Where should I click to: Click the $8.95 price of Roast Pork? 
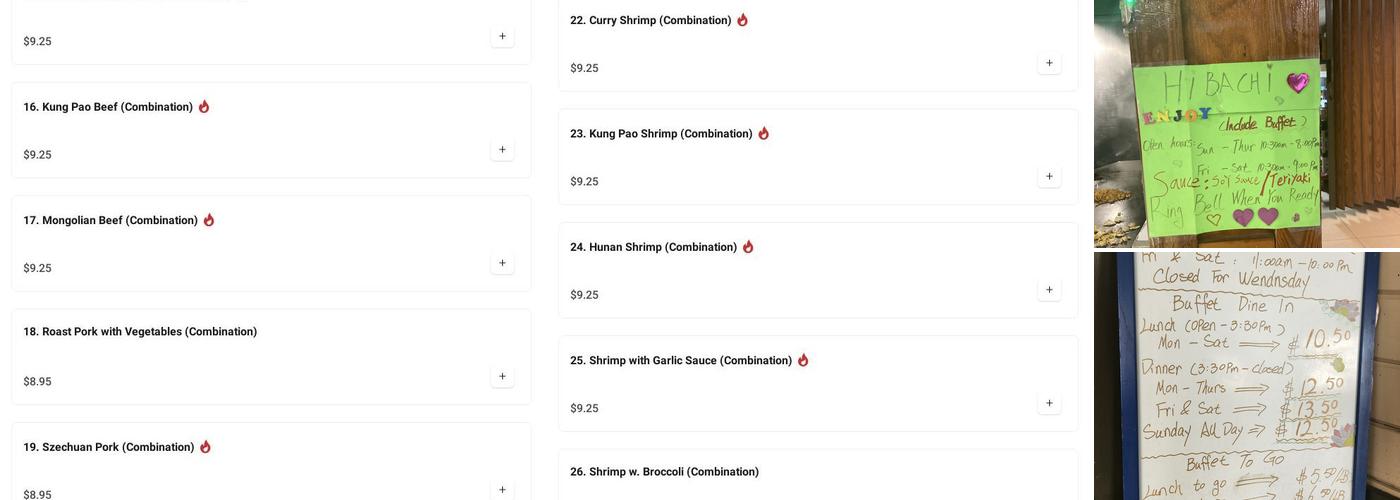click(37, 382)
